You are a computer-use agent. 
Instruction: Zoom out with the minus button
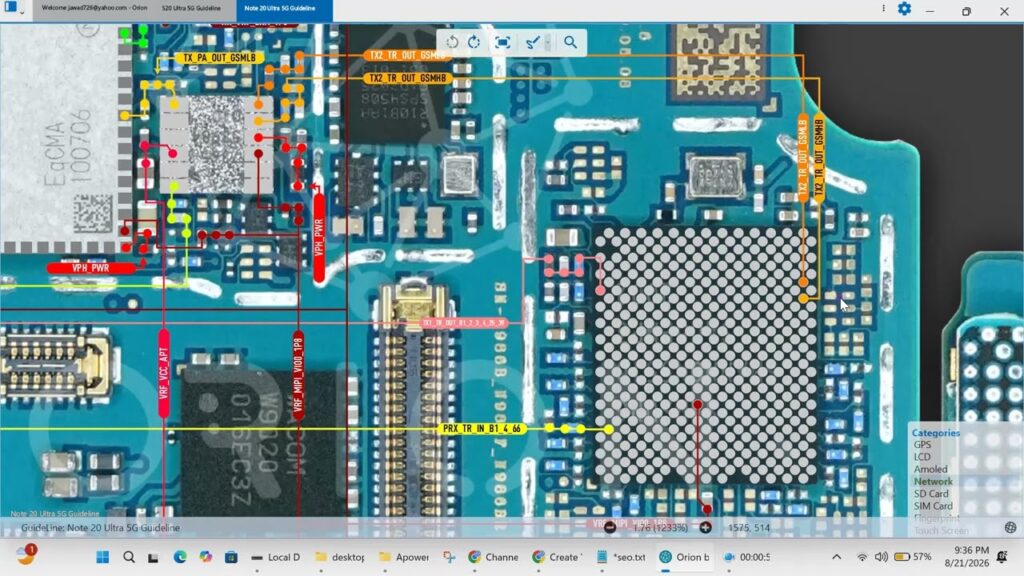(x=610, y=527)
